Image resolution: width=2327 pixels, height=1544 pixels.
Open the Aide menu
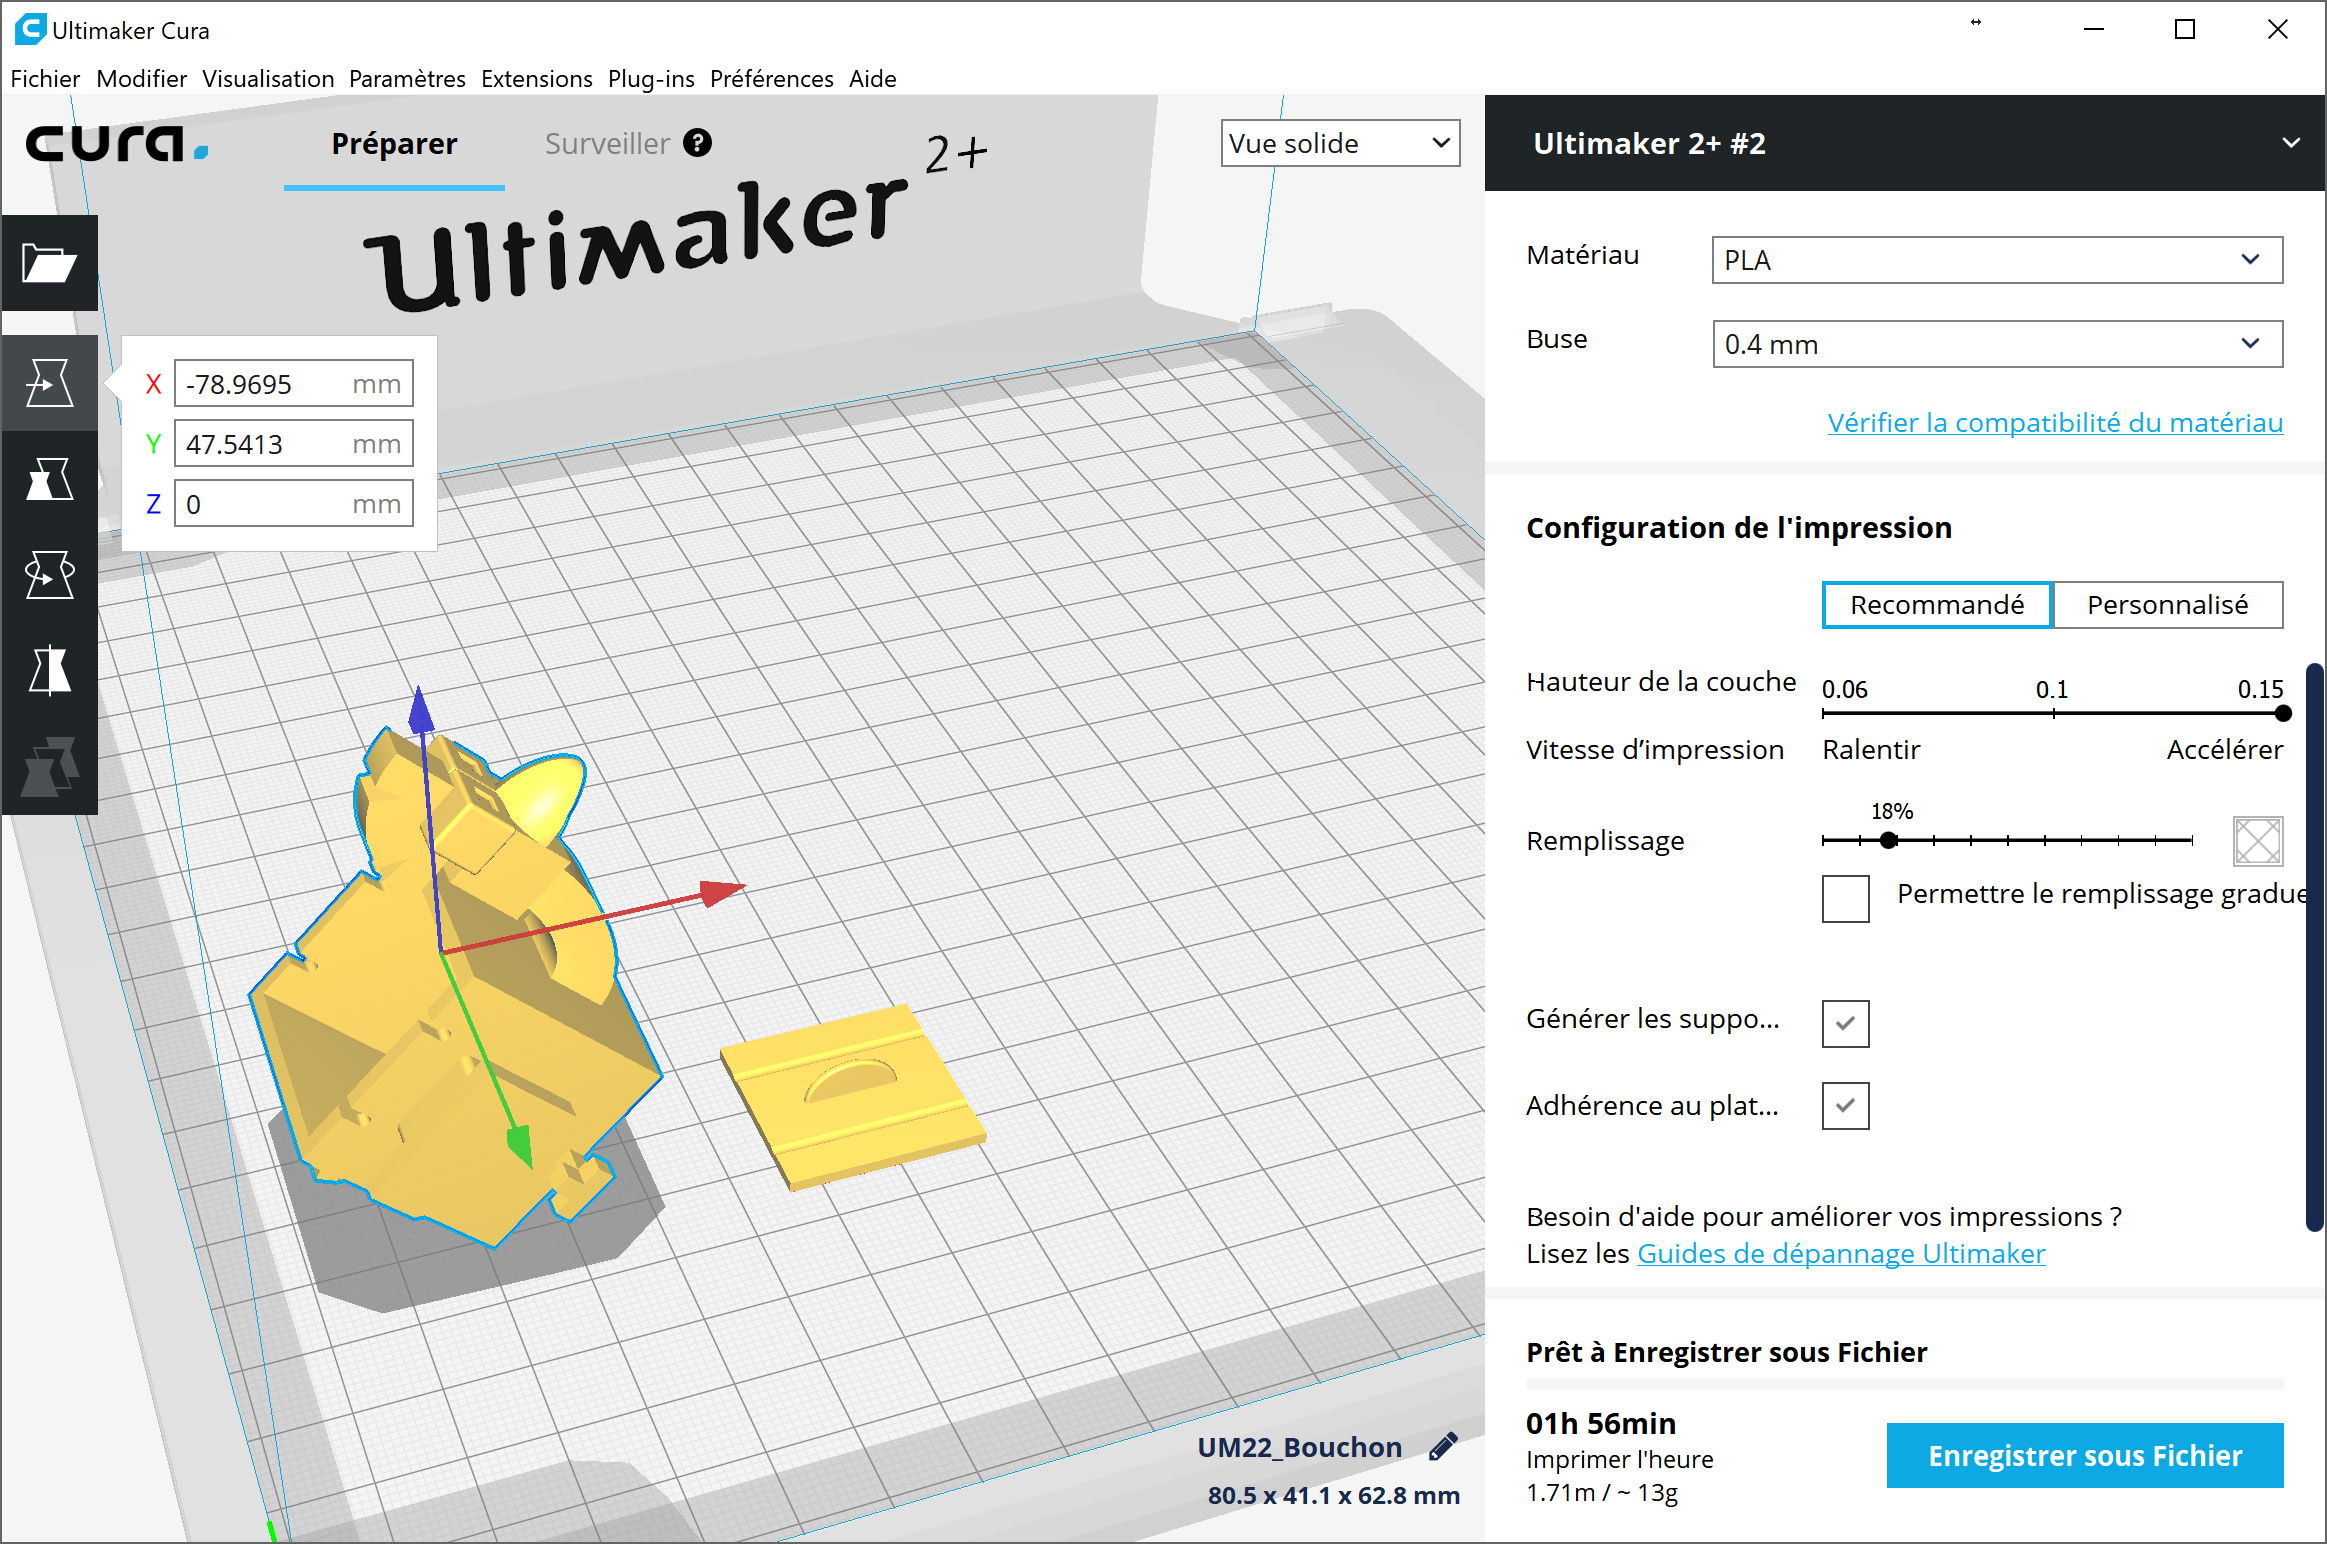[873, 78]
